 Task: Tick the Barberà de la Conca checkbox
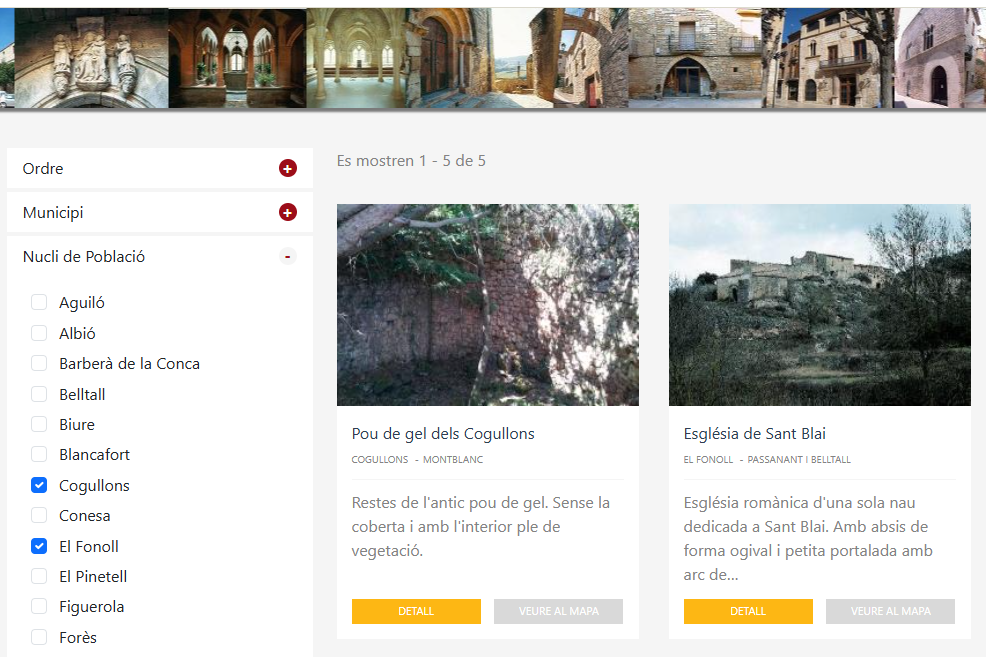39,364
